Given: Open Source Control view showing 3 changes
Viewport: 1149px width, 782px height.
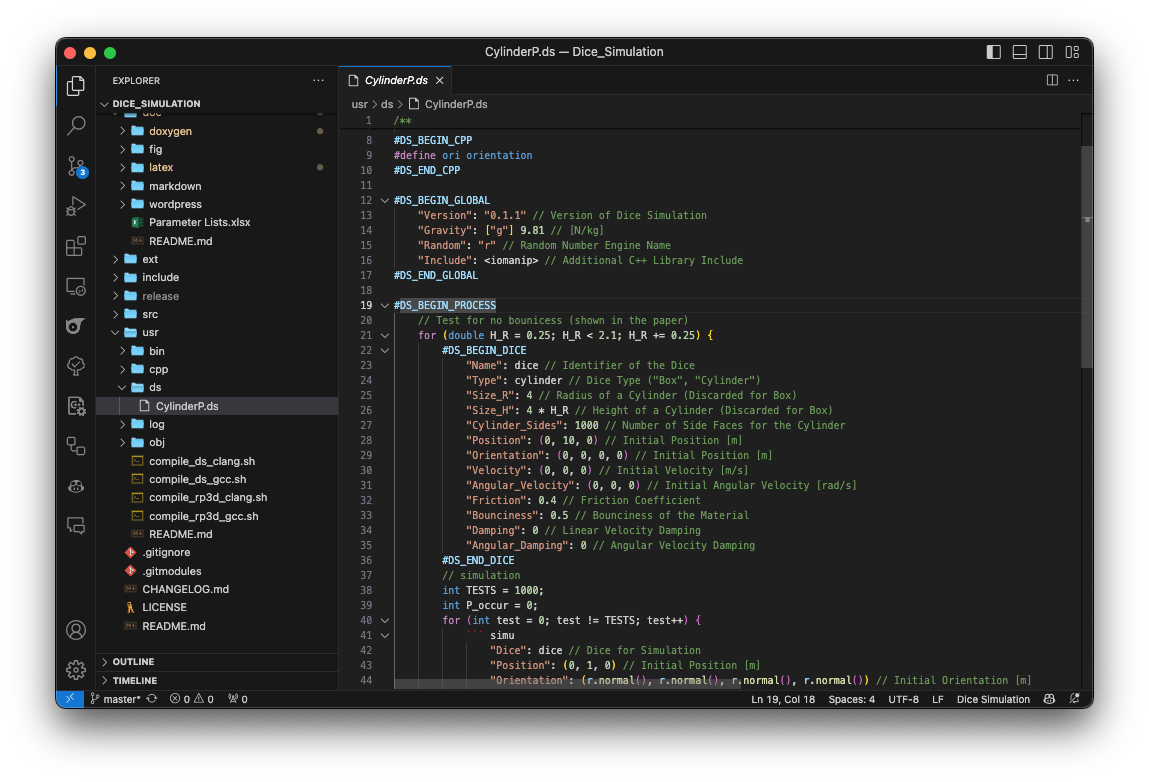Looking at the screenshot, I should click(x=75, y=166).
